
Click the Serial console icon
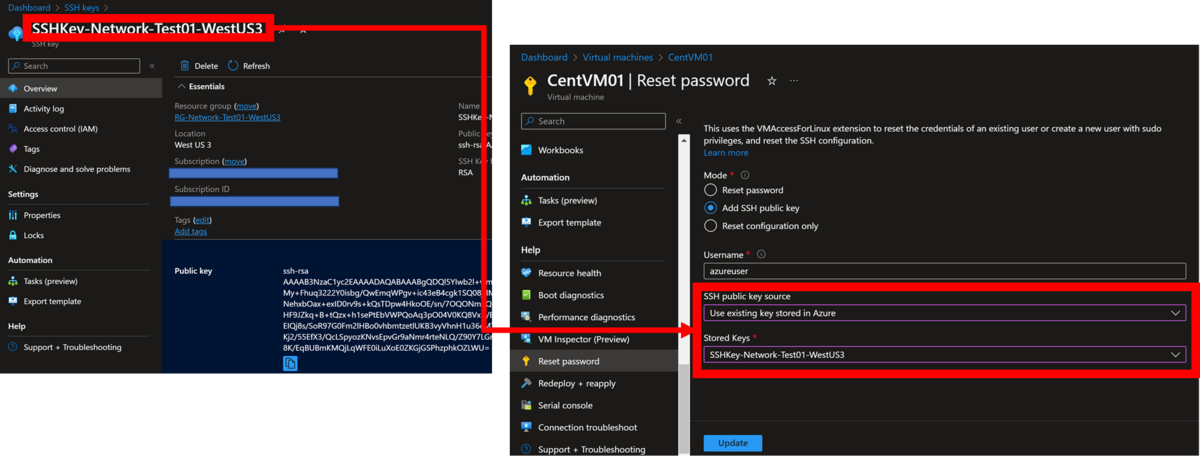coord(527,405)
